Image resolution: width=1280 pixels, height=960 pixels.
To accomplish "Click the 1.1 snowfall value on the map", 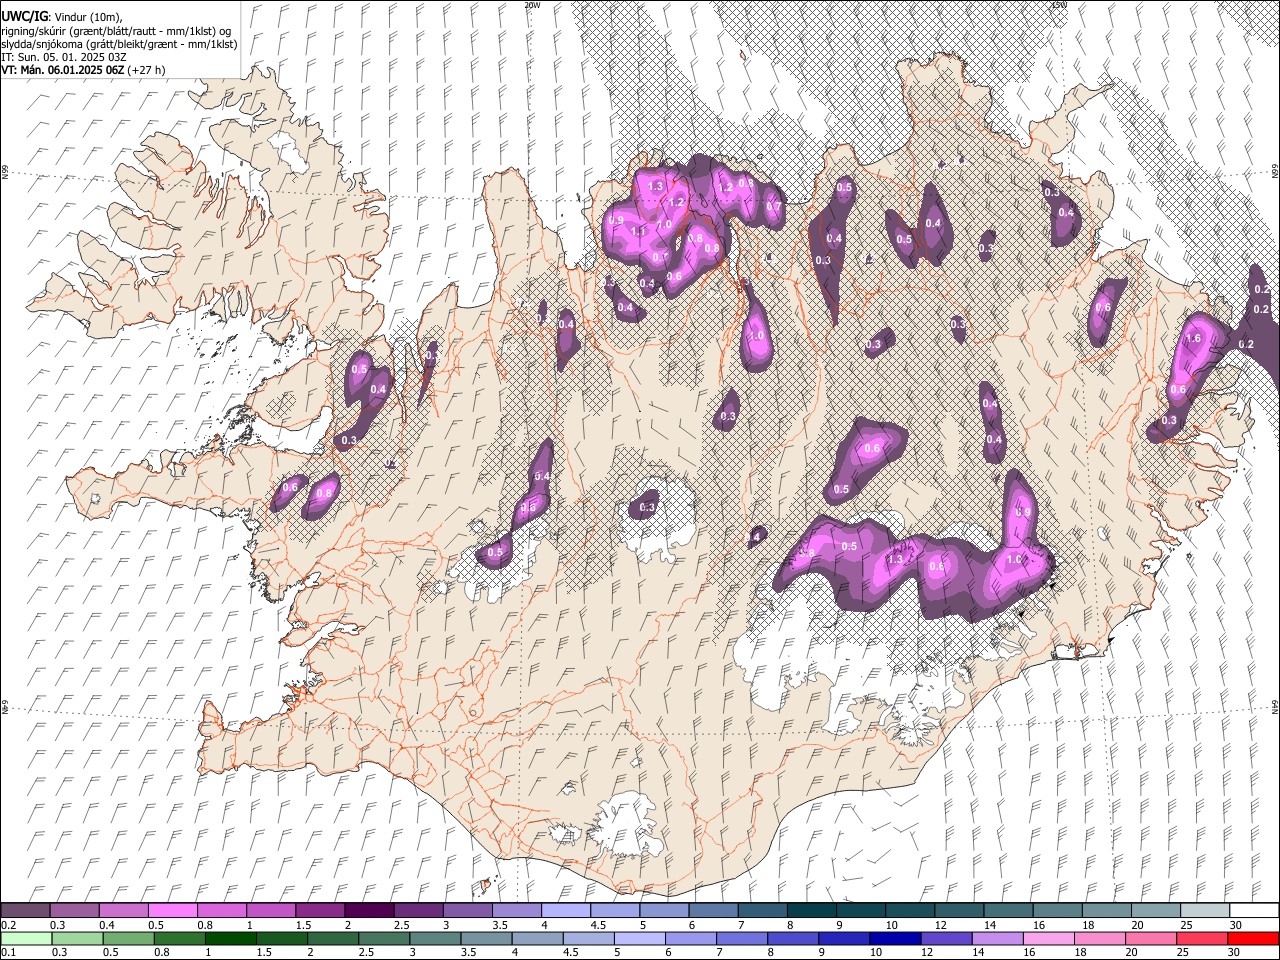I will coord(638,231).
